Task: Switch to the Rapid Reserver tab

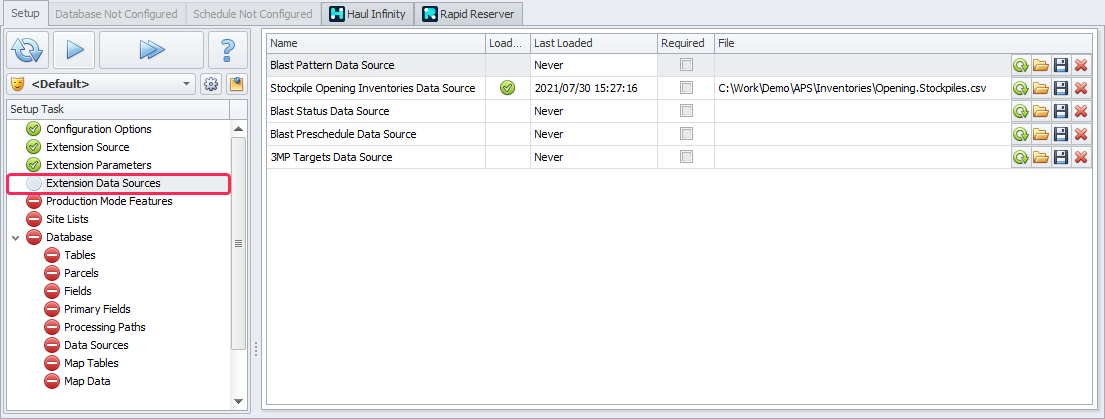Action: [x=469, y=13]
